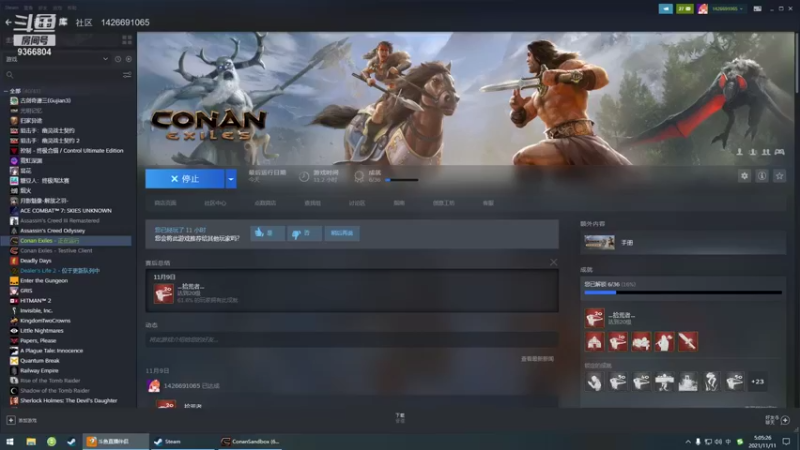Open the Community Hub tab in game links
Image resolution: width=800 pixels, height=450 pixels.
click(215, 203)
